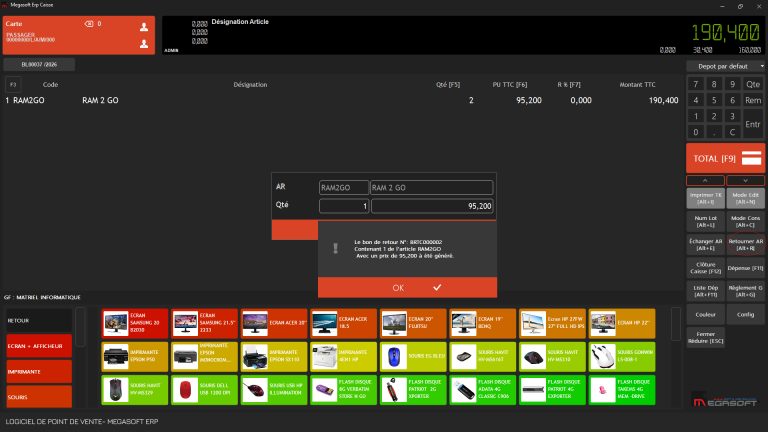
Task: Open Num Lot [Alt+L]
Action: (705, 221)
